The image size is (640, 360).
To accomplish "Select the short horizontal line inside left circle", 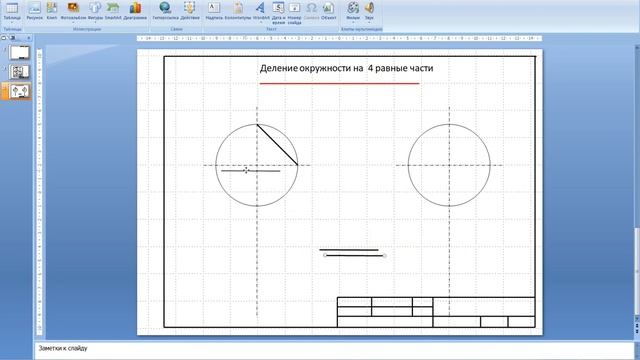I will 251,171.
